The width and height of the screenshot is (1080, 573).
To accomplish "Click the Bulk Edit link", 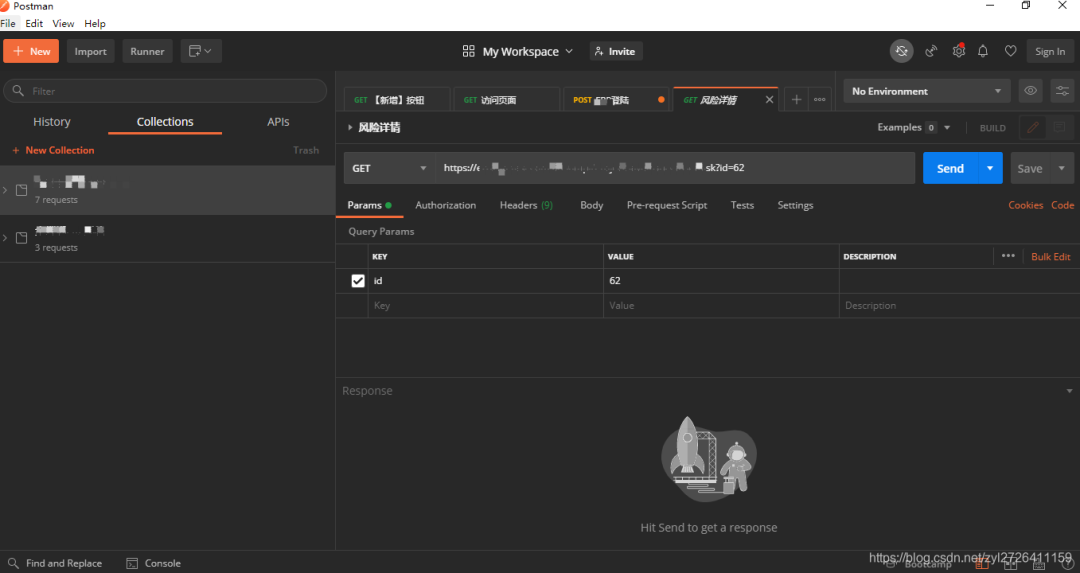I will (1050, 257).
